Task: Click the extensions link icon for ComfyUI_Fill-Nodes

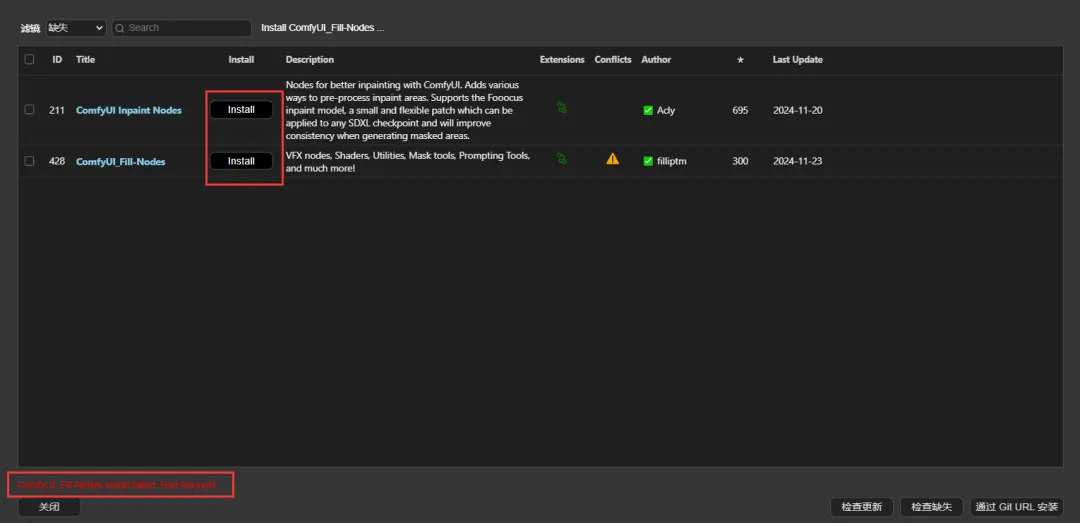Action: [x=562, y=158]
